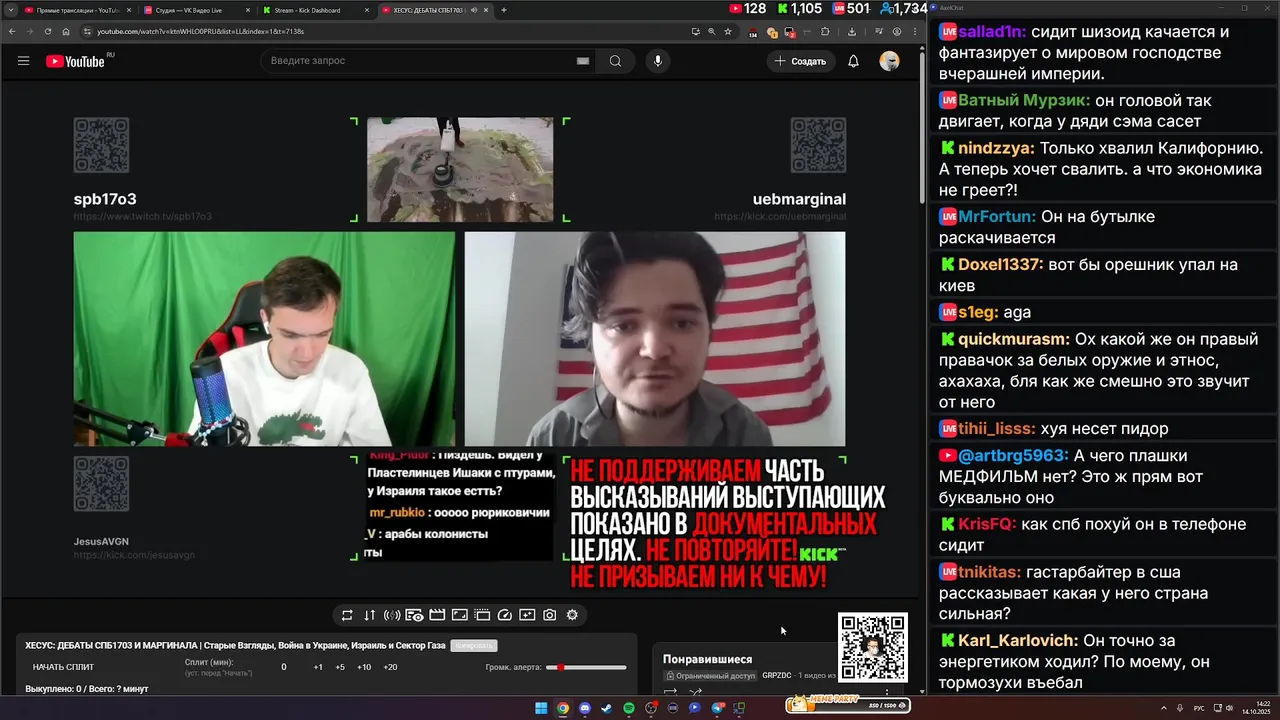1280x720 pixels.
Task: Expand the browser tab search dropdown
Action: pyautogui.click(x=10, y=10)
